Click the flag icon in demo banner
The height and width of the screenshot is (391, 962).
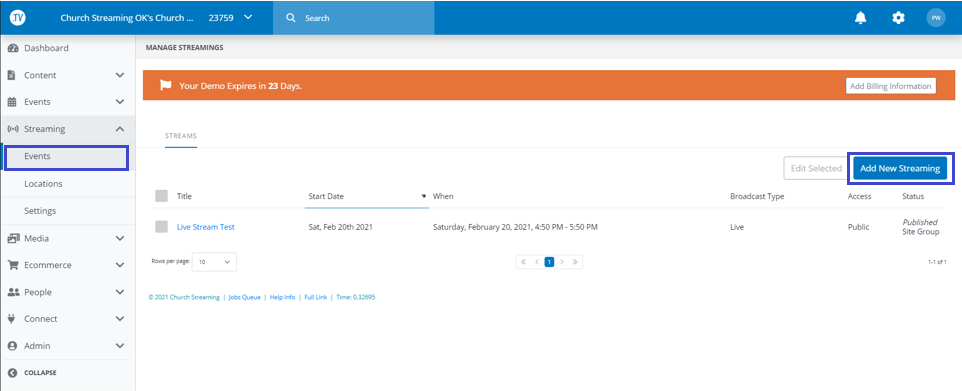166,85
